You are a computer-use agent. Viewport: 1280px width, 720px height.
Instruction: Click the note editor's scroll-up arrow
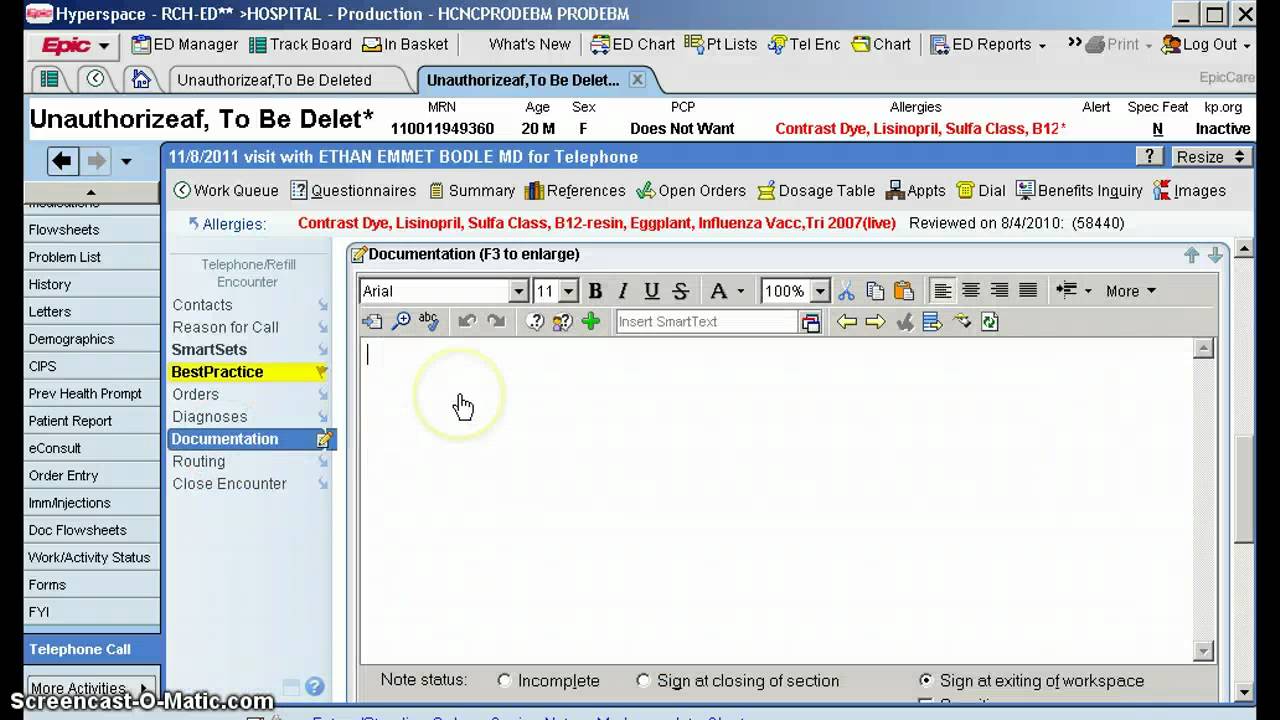pyautogui.click(x=1204, y=349)
